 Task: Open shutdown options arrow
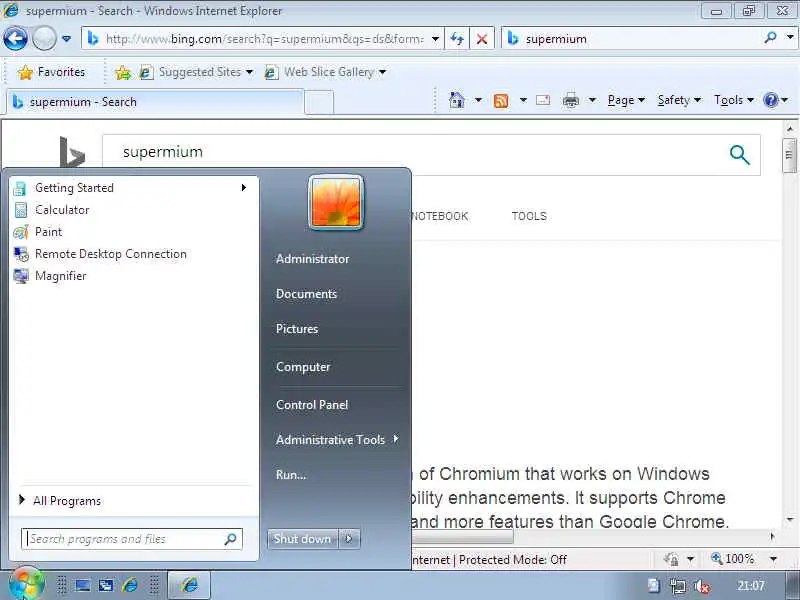pos(349,539)
